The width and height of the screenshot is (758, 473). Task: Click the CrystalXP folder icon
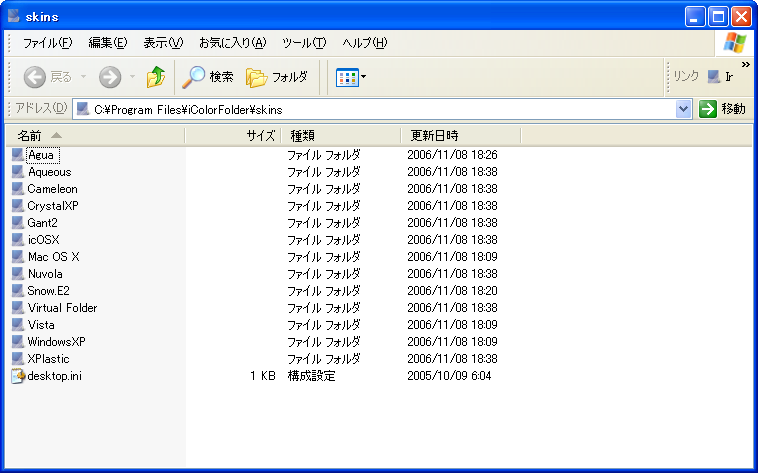point(18,206)
